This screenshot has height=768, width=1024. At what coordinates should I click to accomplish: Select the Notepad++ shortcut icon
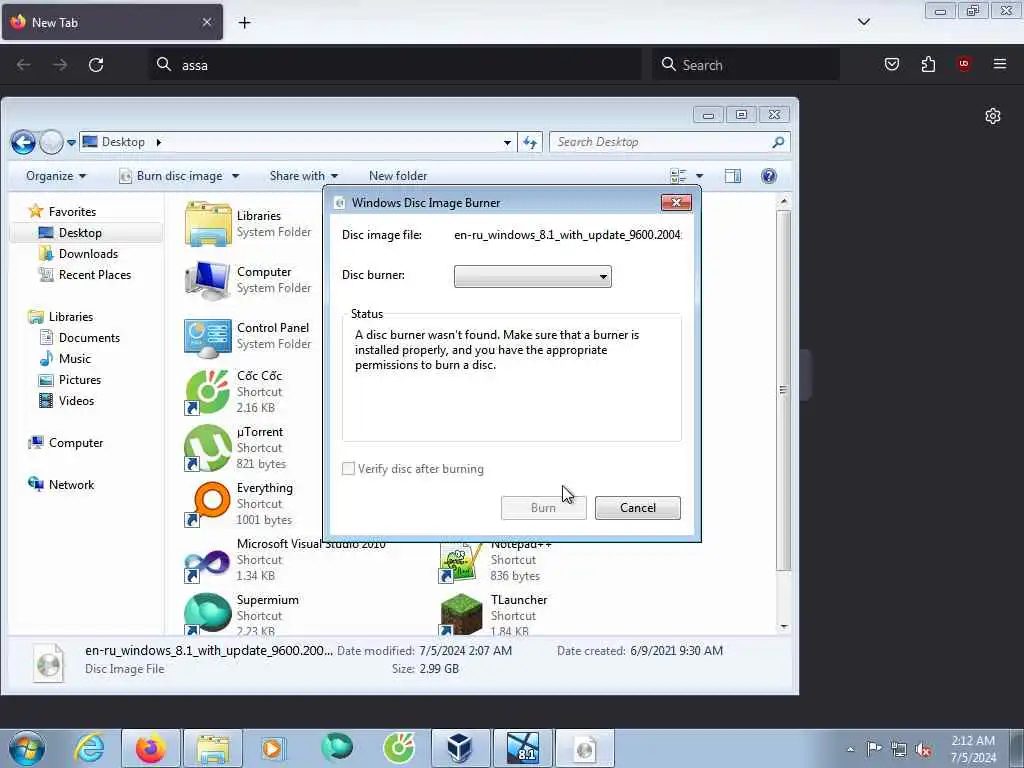[x=462, y=562]
